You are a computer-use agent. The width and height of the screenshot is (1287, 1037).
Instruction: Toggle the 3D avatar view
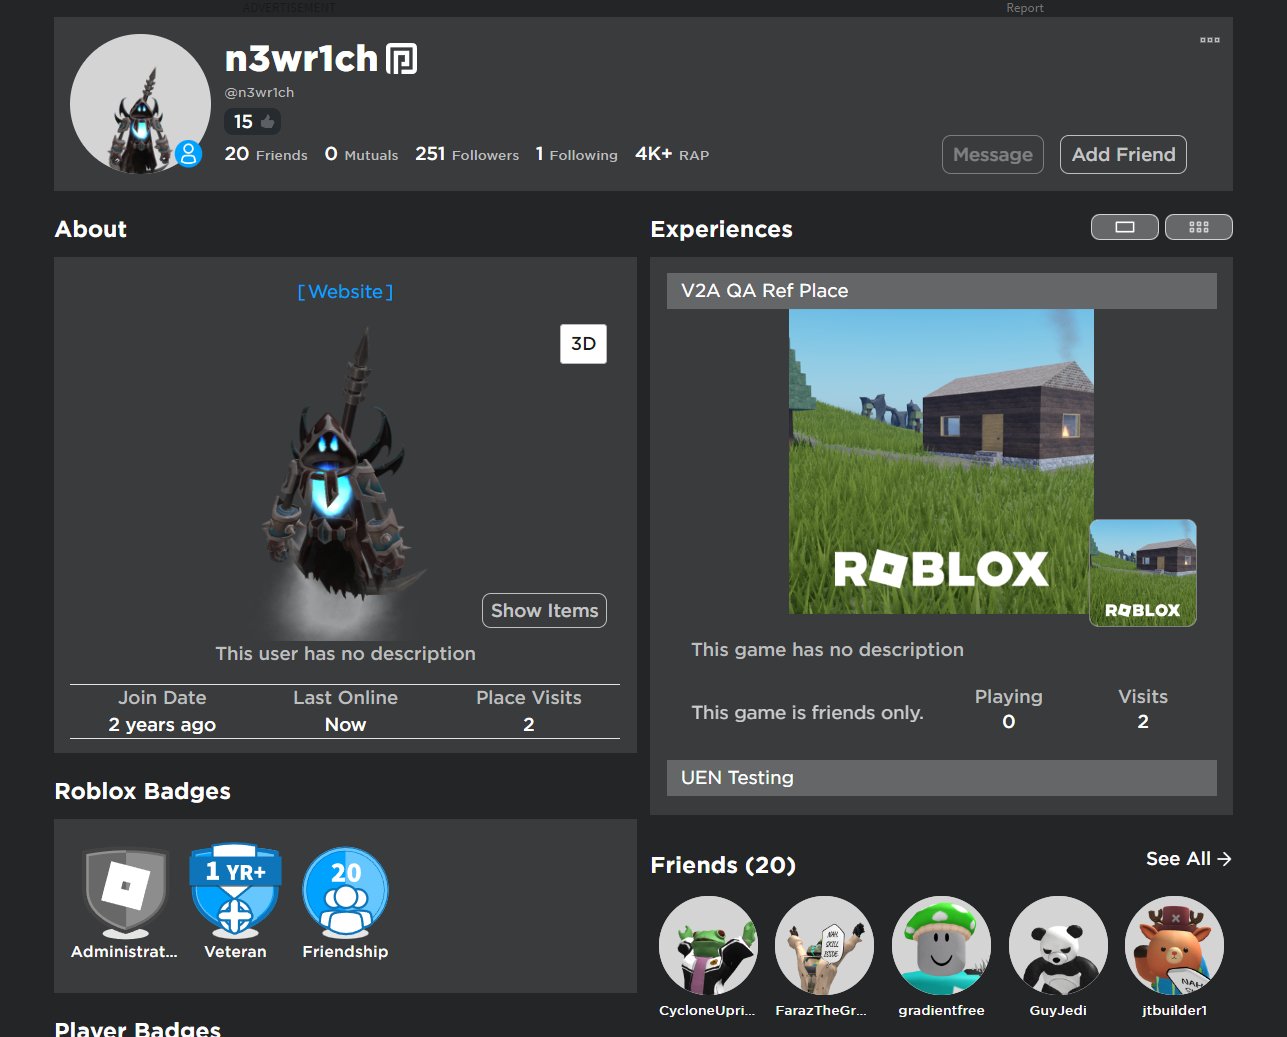click(583, 344)
